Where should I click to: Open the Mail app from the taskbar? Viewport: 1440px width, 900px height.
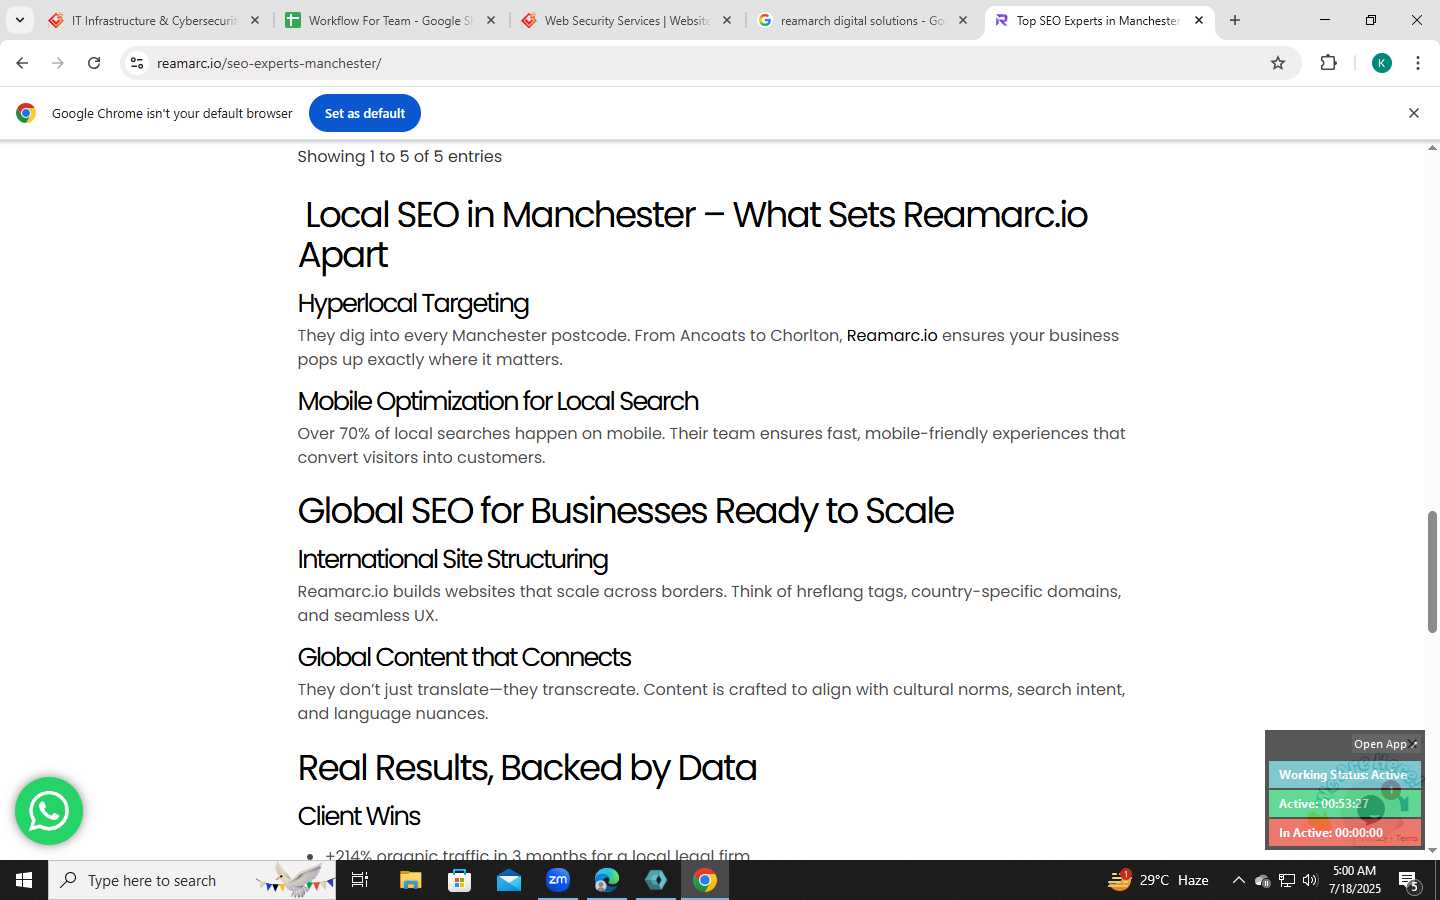point(508,880)
